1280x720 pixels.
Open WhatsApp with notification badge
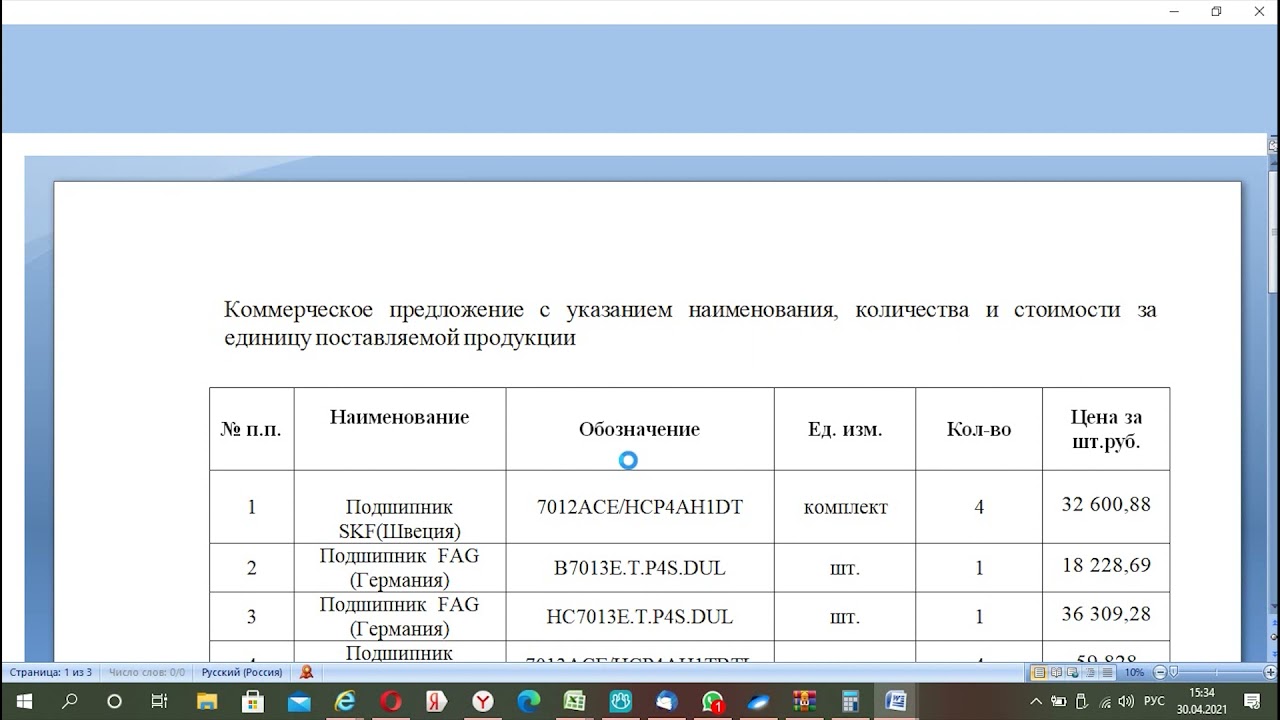tap(713, 701)
